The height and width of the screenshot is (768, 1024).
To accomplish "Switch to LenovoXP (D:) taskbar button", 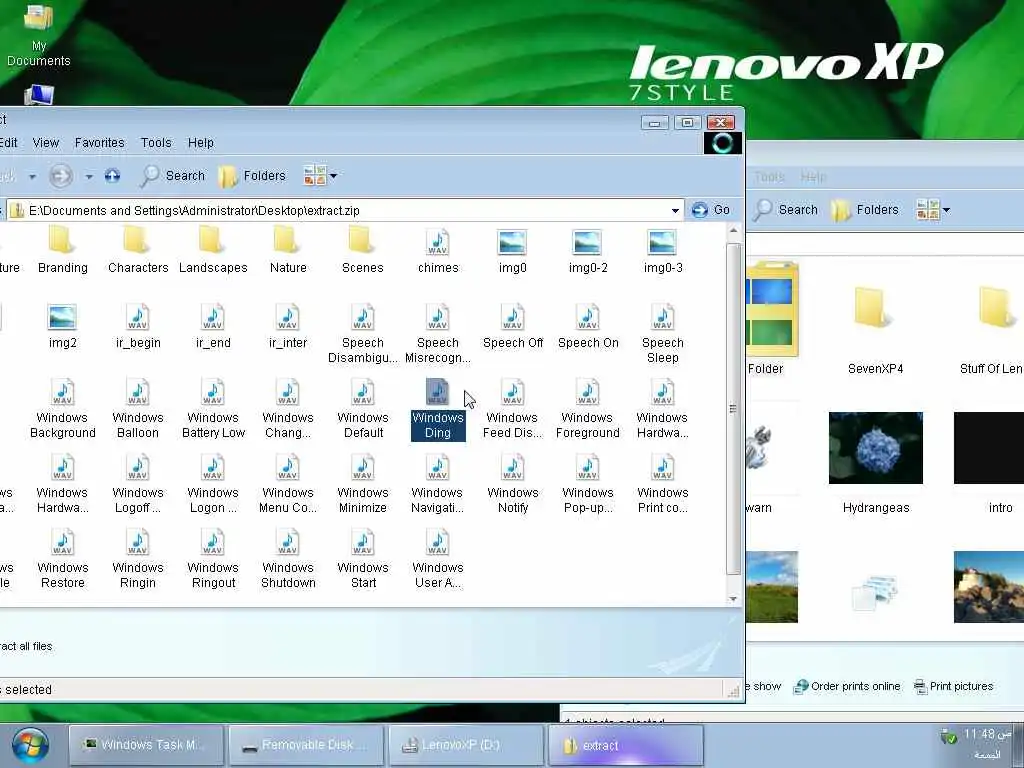I will click(466, 744).
